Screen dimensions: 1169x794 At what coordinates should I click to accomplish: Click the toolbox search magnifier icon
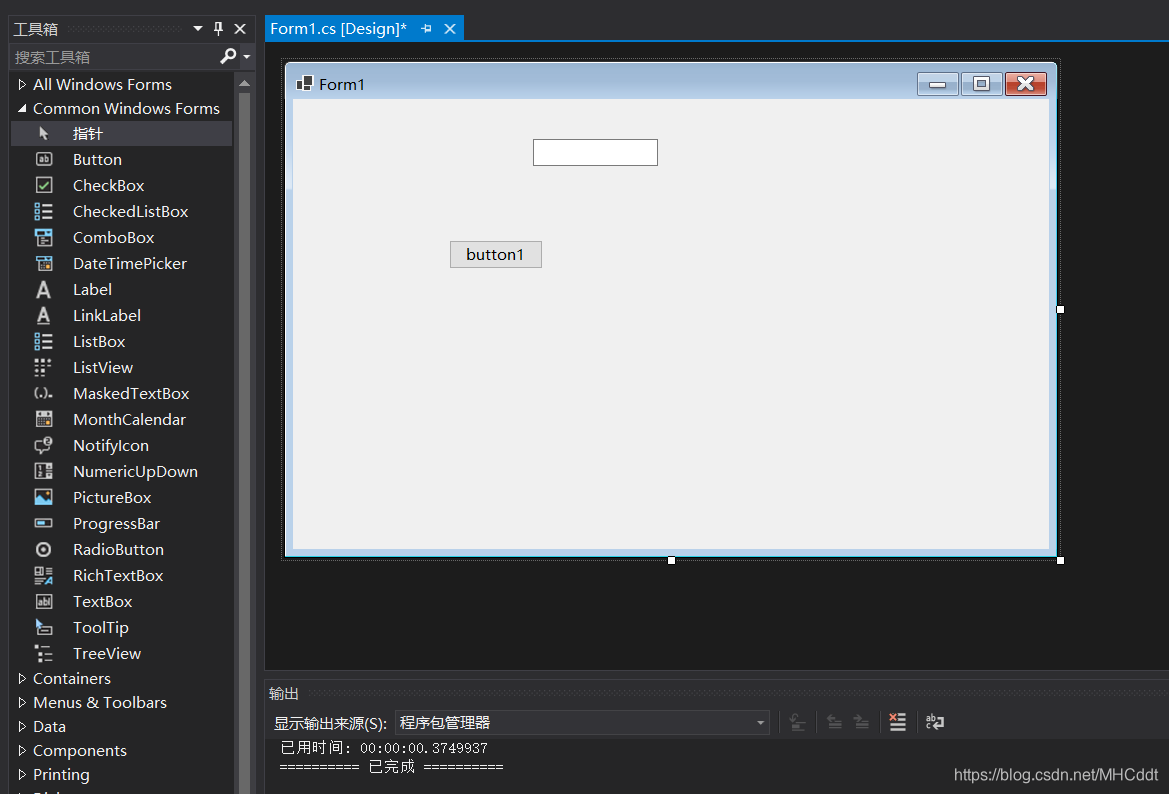(x=228, y=56)
